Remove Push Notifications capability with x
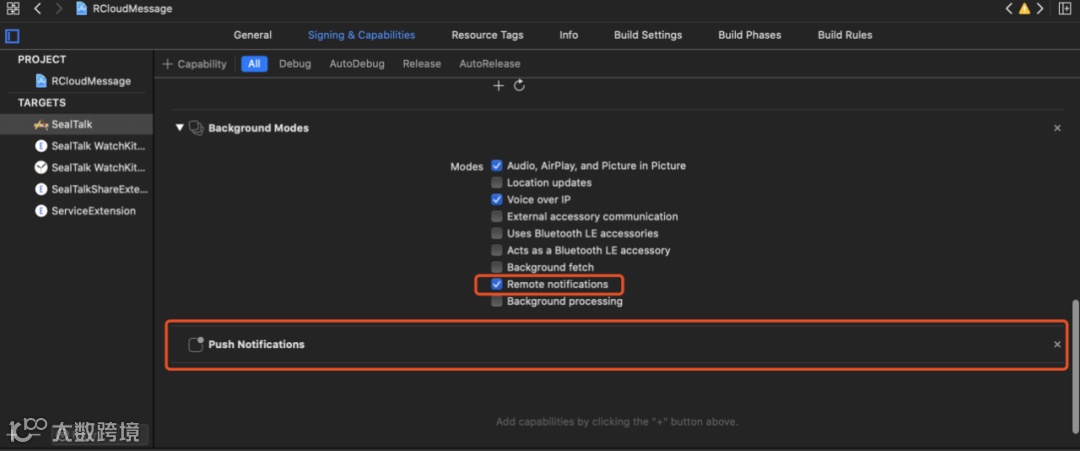This screenshot has height=451, width=1080. [x=1057, y=345]
